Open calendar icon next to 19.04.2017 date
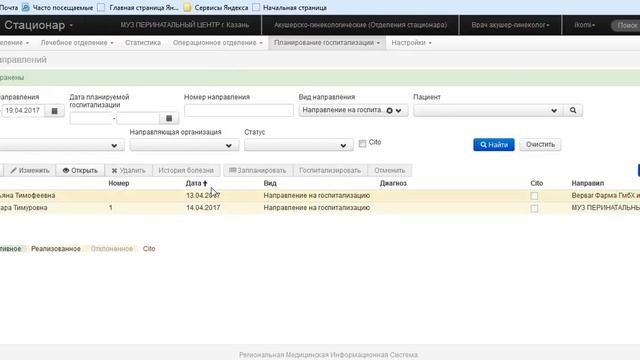The image size is (640, 360). tap(54, 111)
